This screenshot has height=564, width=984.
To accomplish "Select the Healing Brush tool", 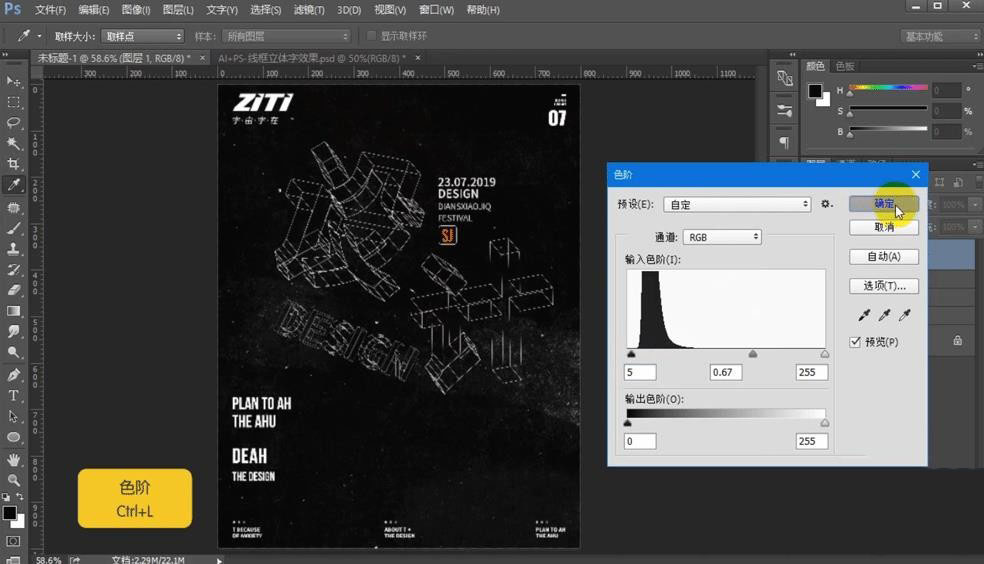I will 13,207.
